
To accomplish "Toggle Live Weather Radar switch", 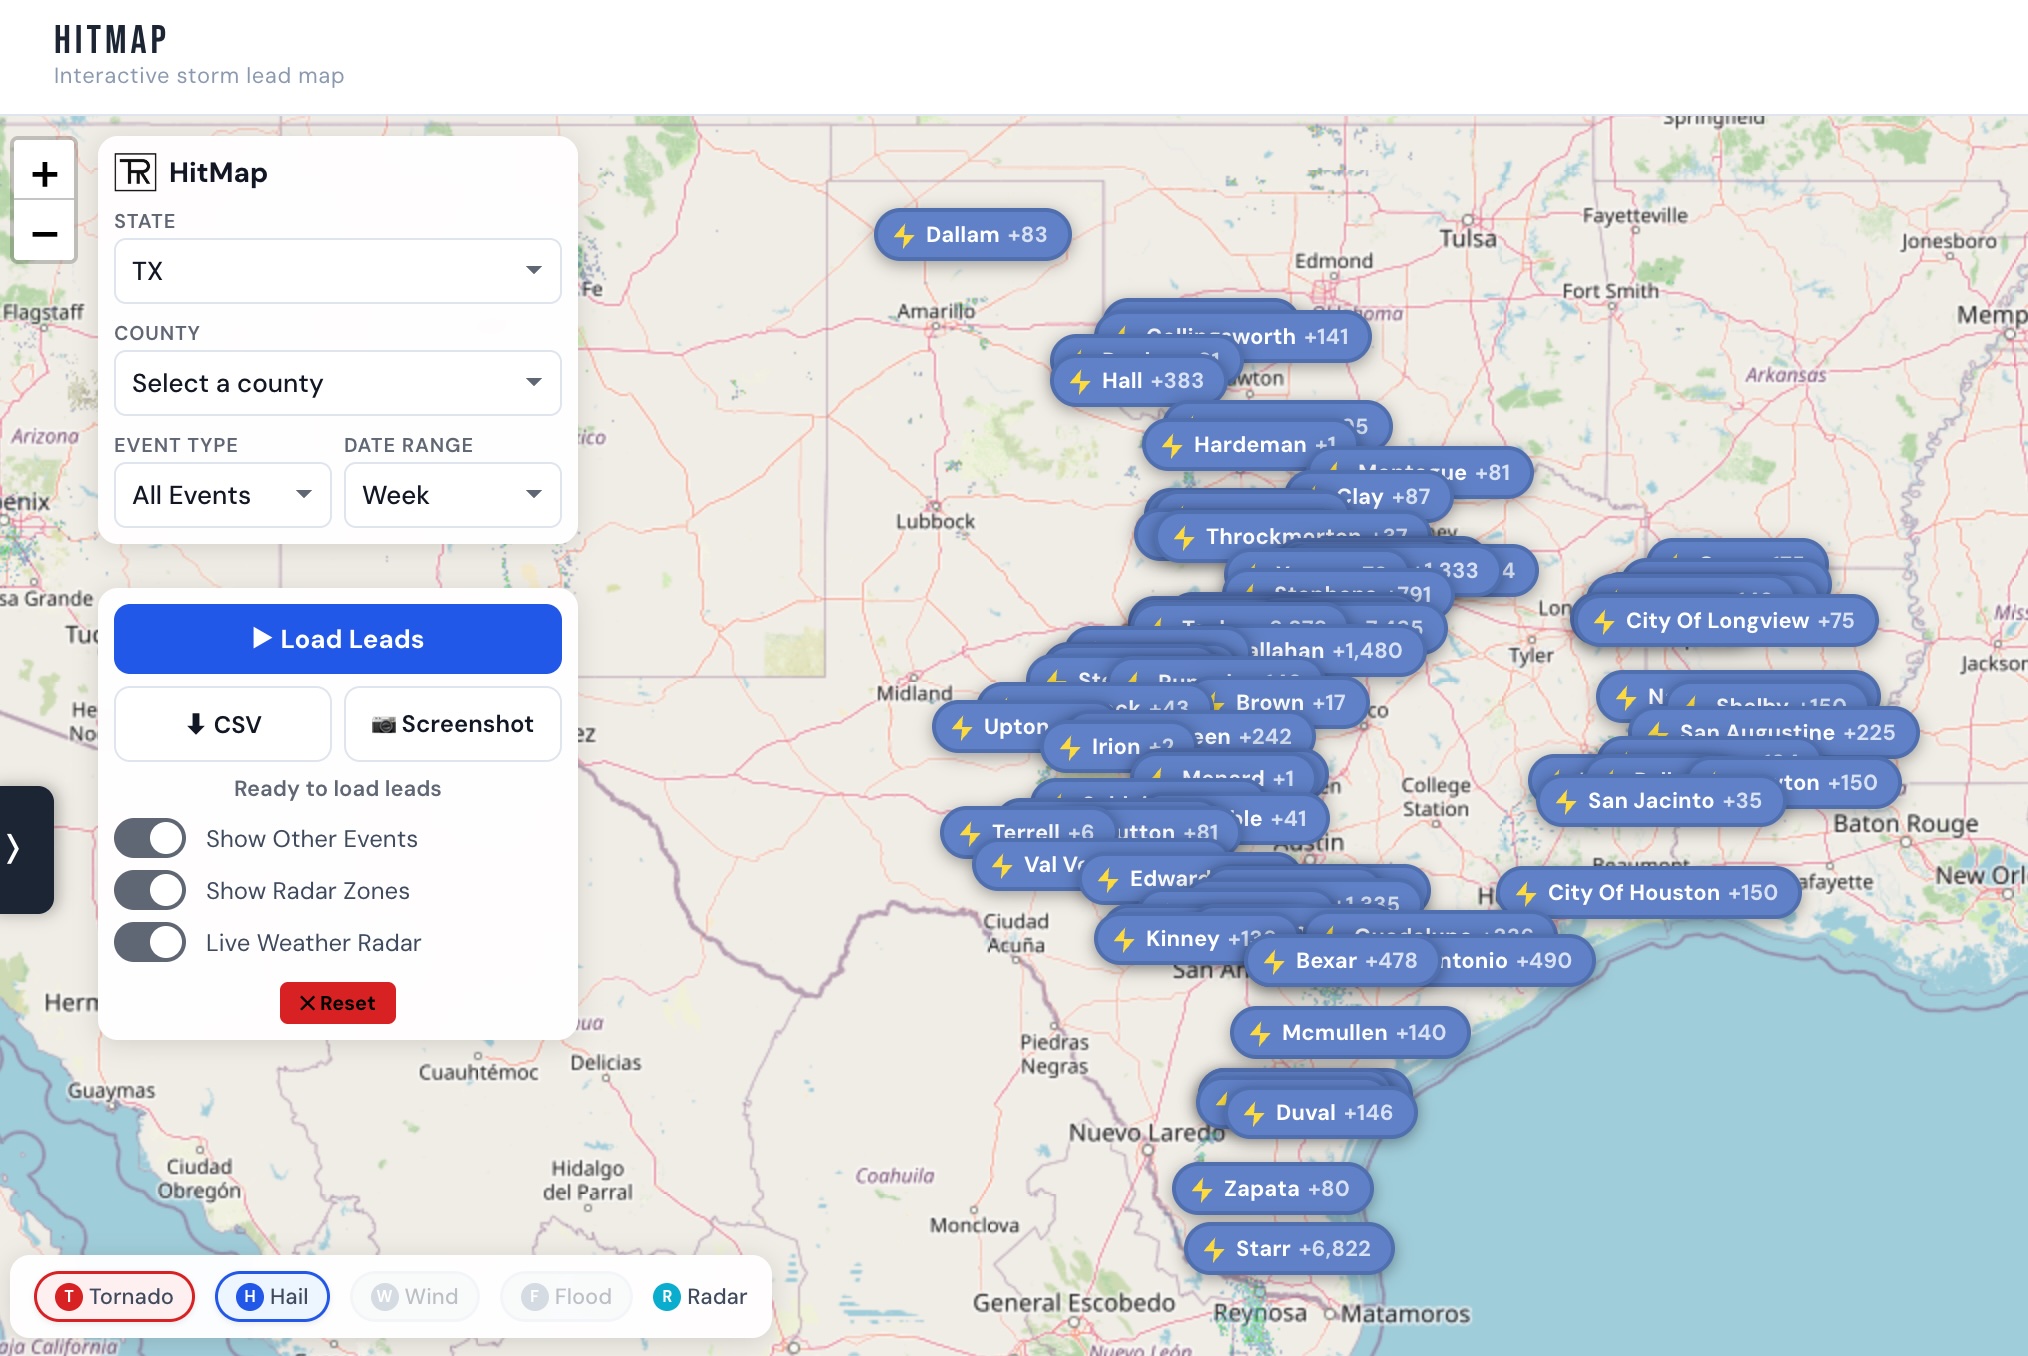I will click(150, 942).
